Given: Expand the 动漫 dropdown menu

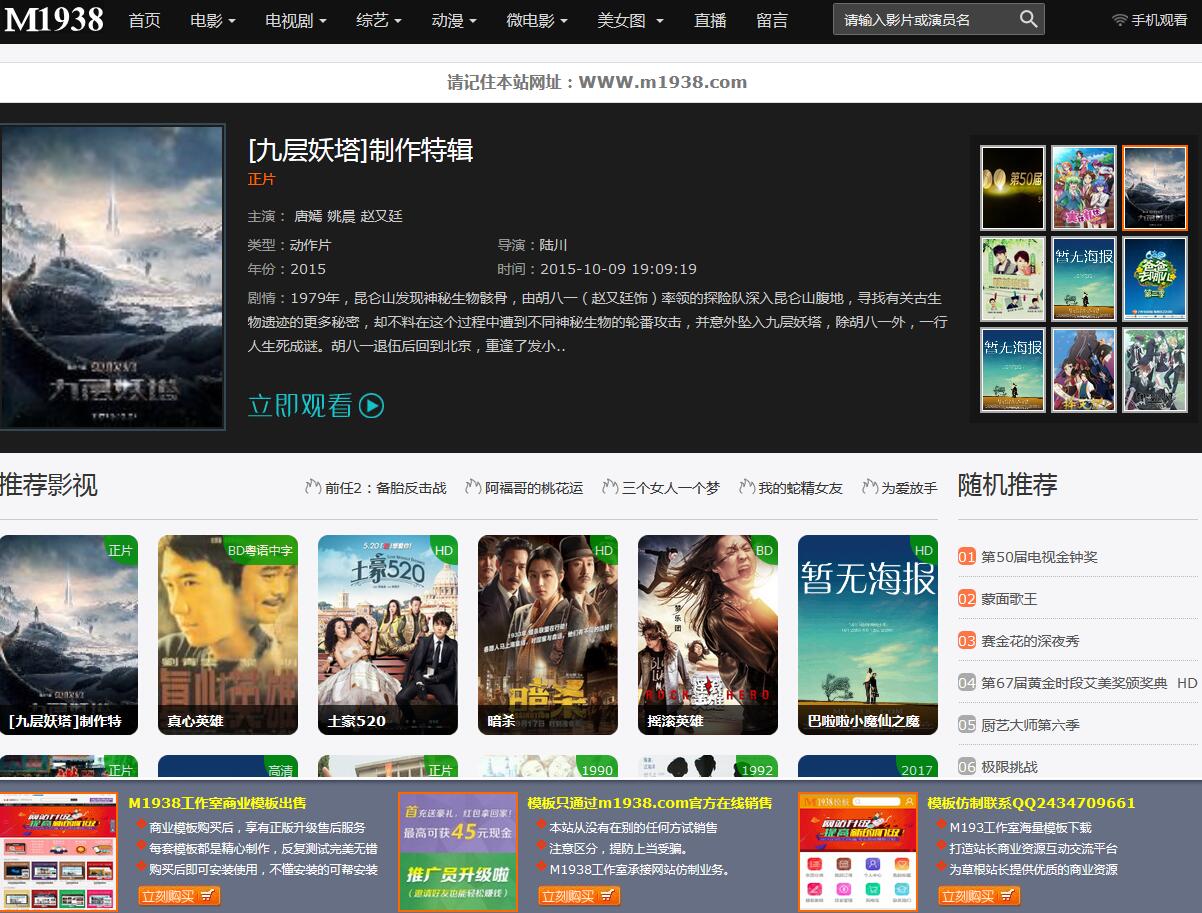Looking at the screenshot, I should pyautogui.click(x=454, y=20).
